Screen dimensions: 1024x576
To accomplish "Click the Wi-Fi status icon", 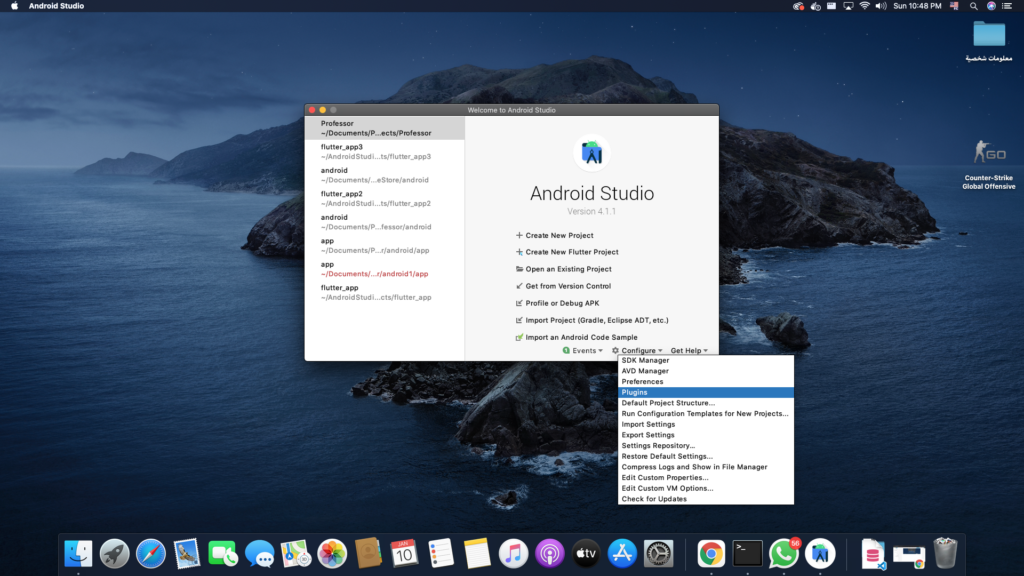I will tap(865, 6).
